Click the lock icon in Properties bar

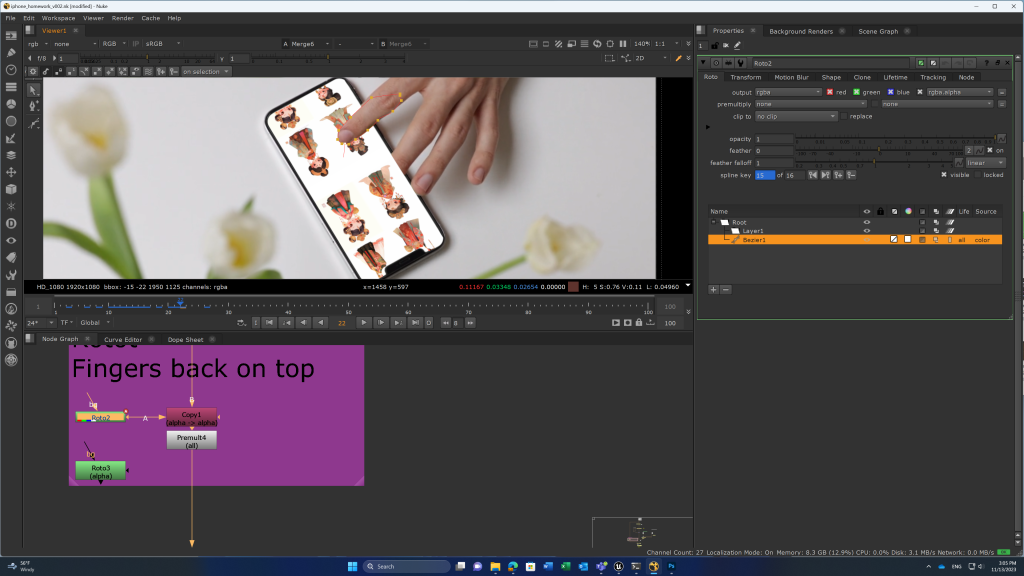click(x=714, y=46)
